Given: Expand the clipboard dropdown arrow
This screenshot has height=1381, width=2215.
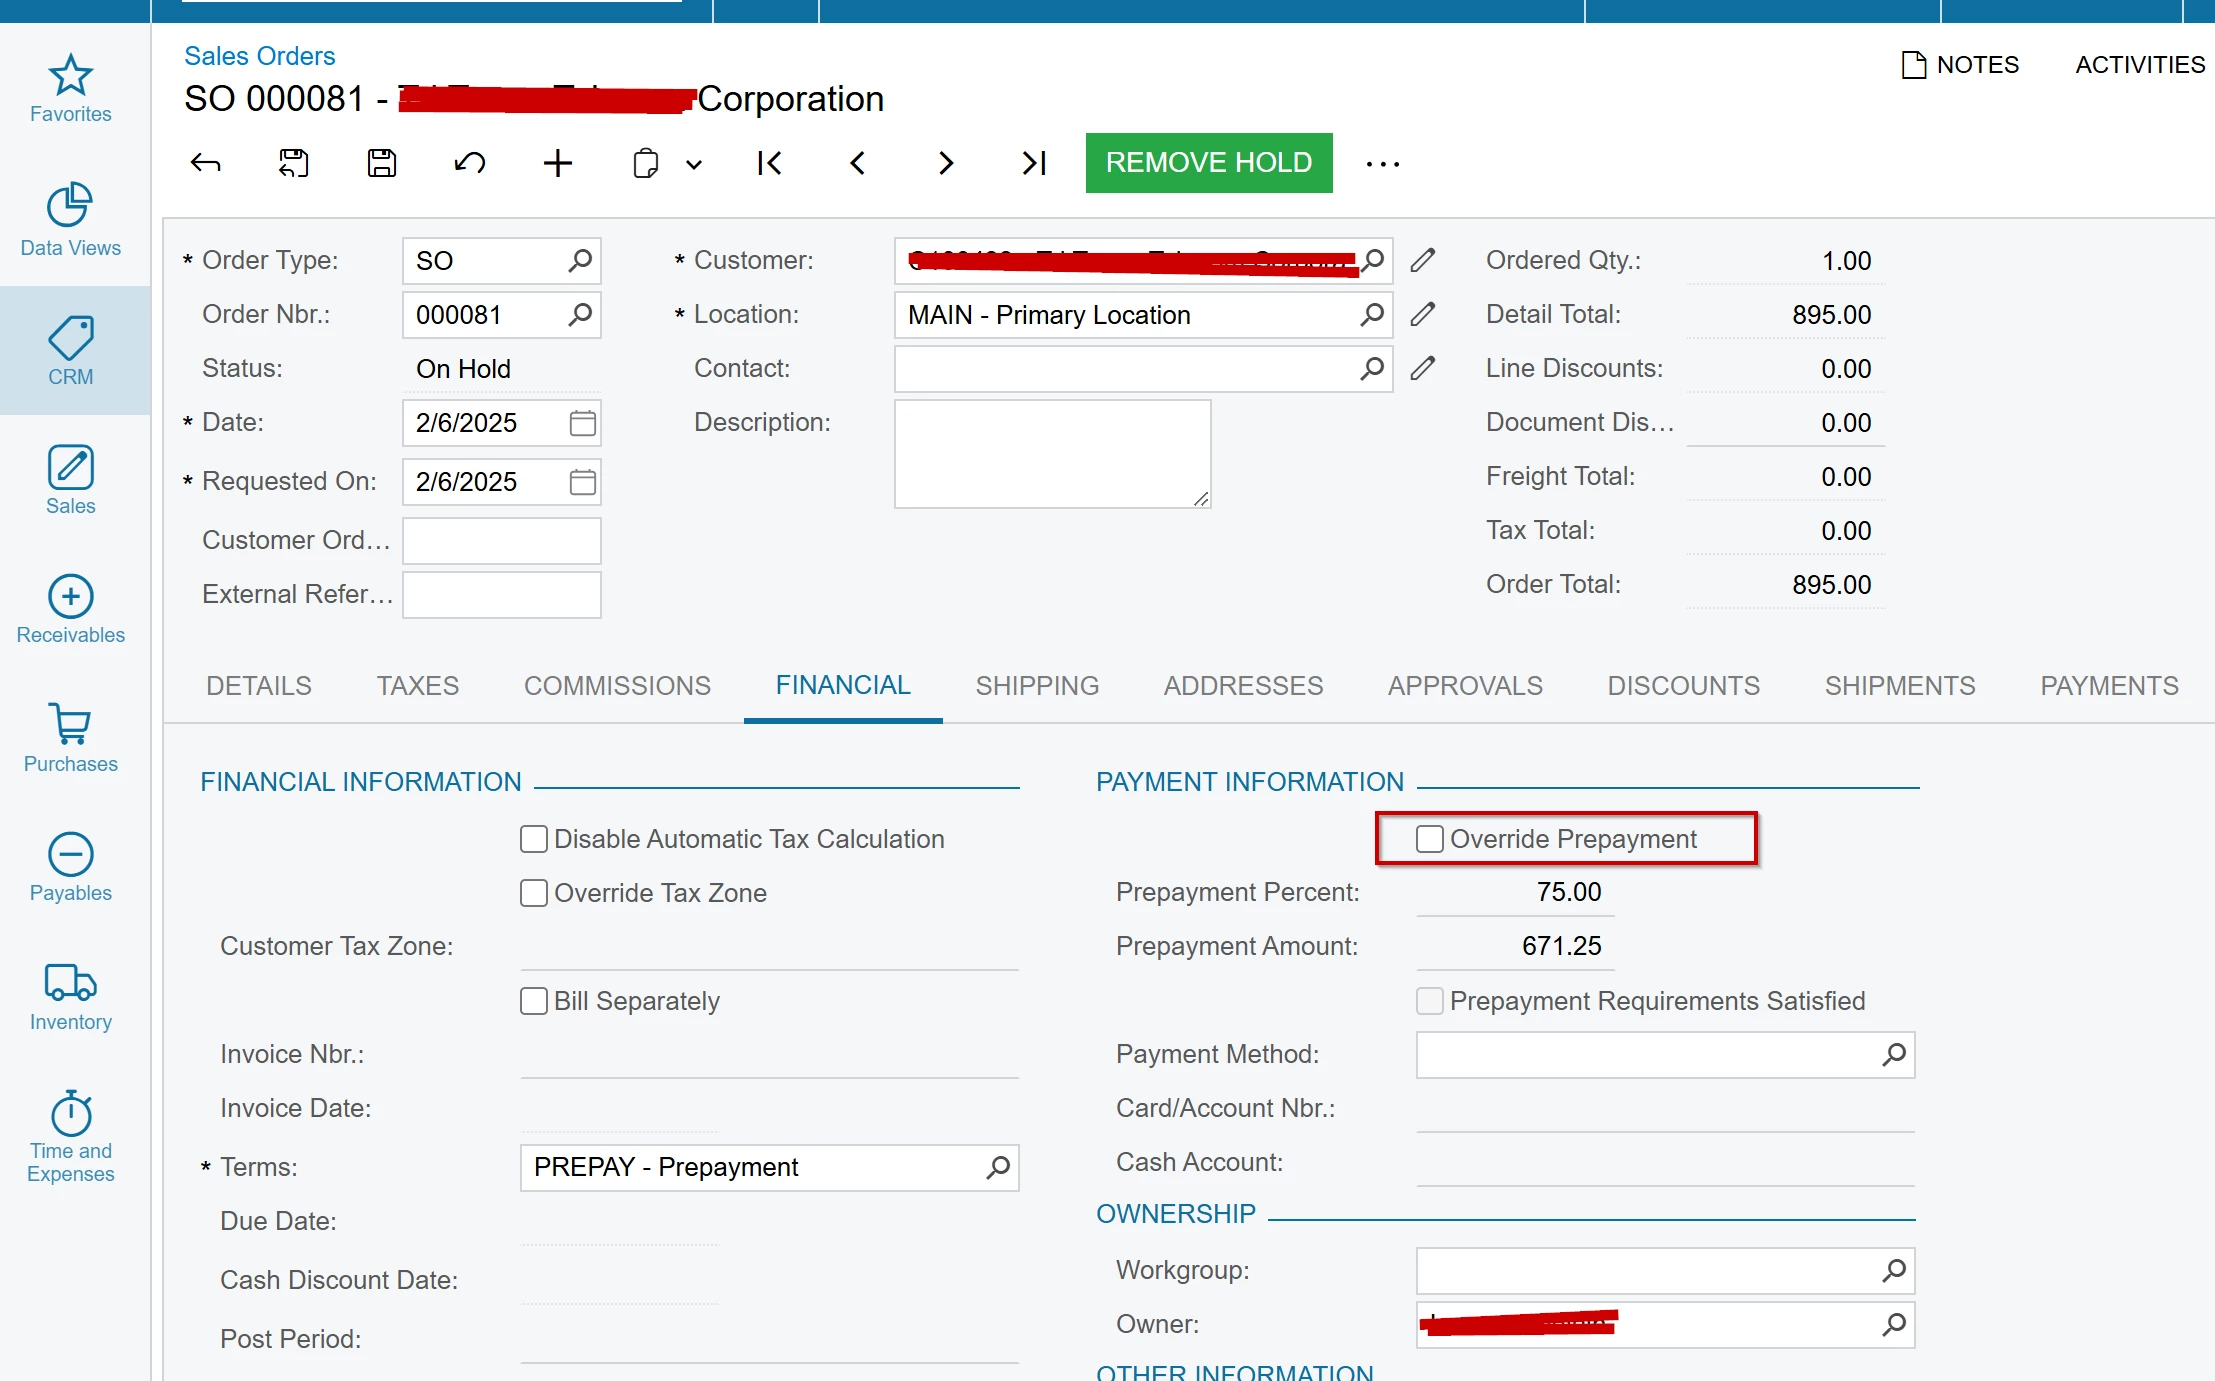Looking at the screenshot, I should [694, 165].
